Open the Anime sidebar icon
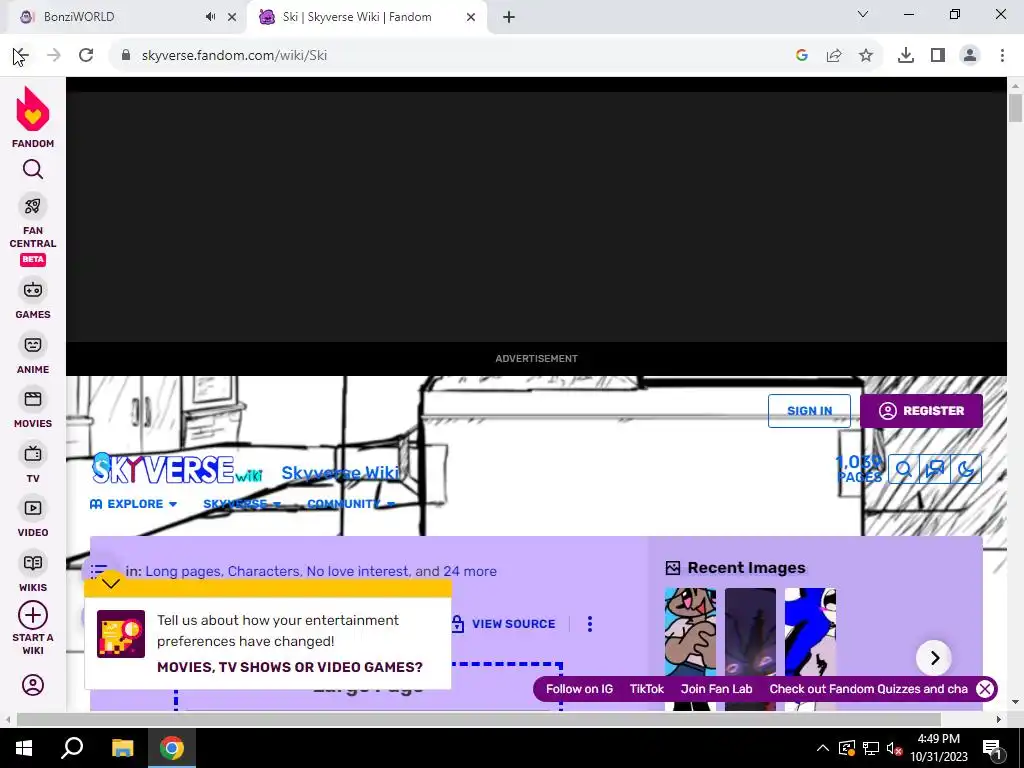 (33, 345)
